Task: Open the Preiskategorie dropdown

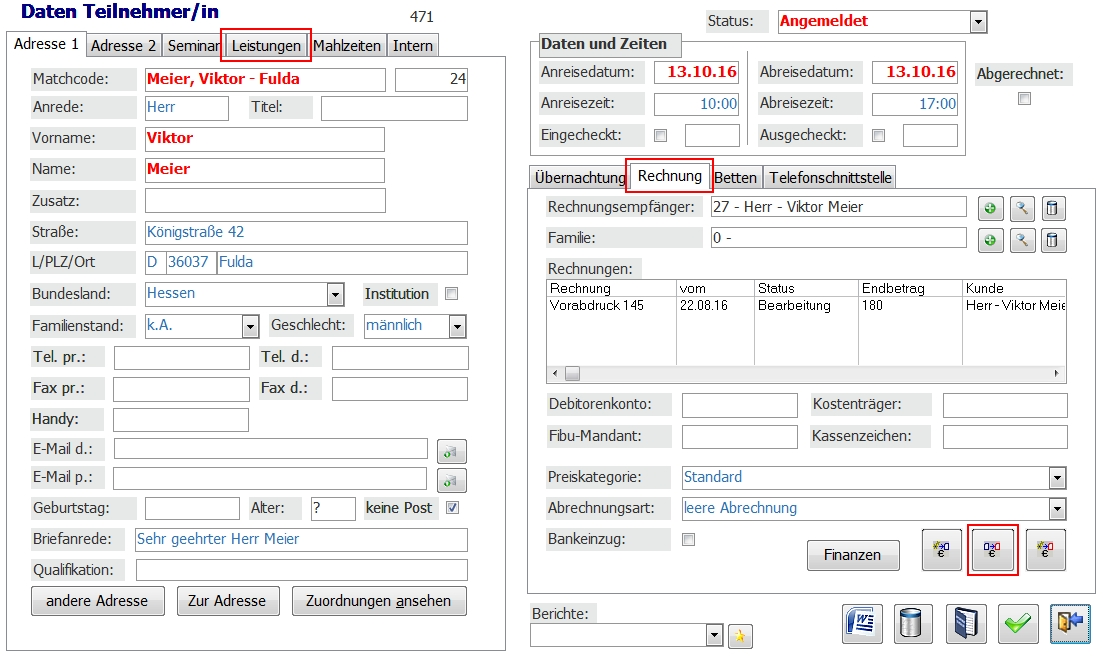Action: (x=1057, y=478)
